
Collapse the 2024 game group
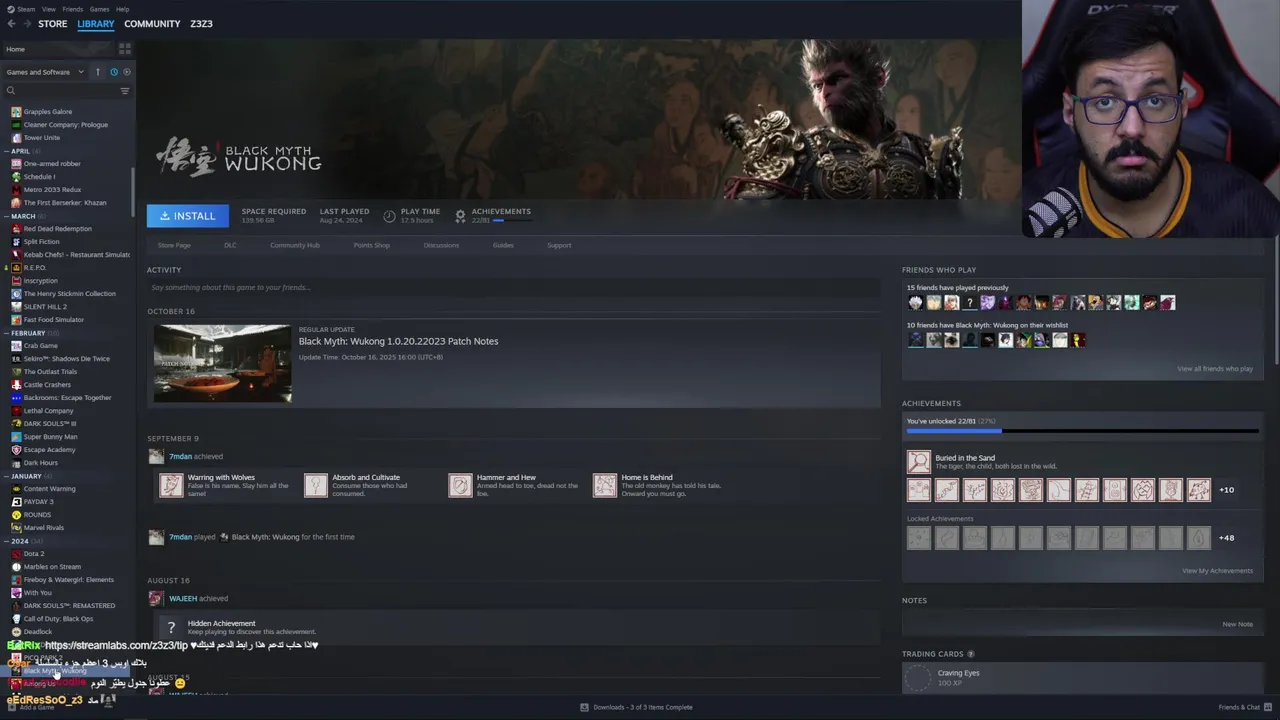pyautogui.click(x=19, y=541)
